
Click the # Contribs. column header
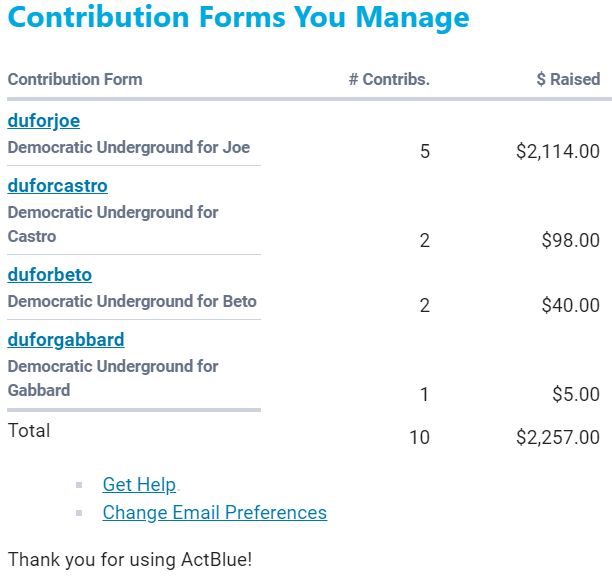[x=389, y=79]
